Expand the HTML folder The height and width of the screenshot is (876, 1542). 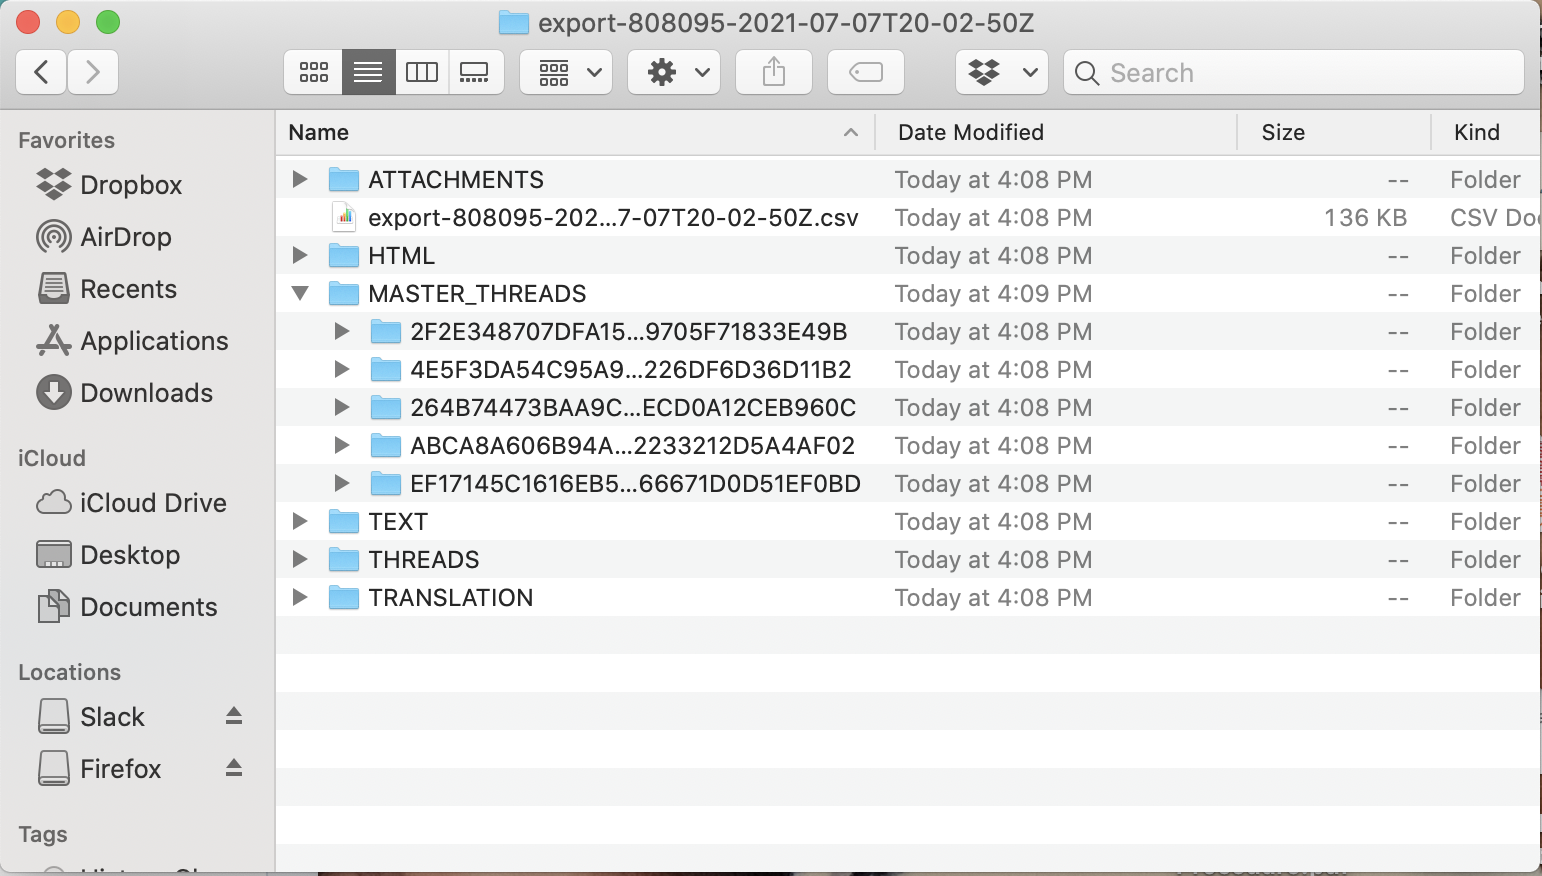coord(299,255)
